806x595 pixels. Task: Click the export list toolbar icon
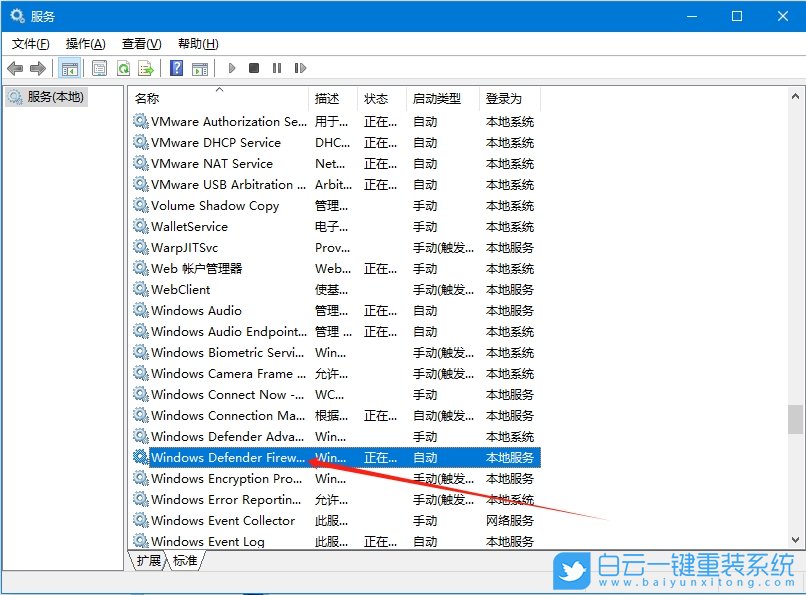[x=145, y=67]
